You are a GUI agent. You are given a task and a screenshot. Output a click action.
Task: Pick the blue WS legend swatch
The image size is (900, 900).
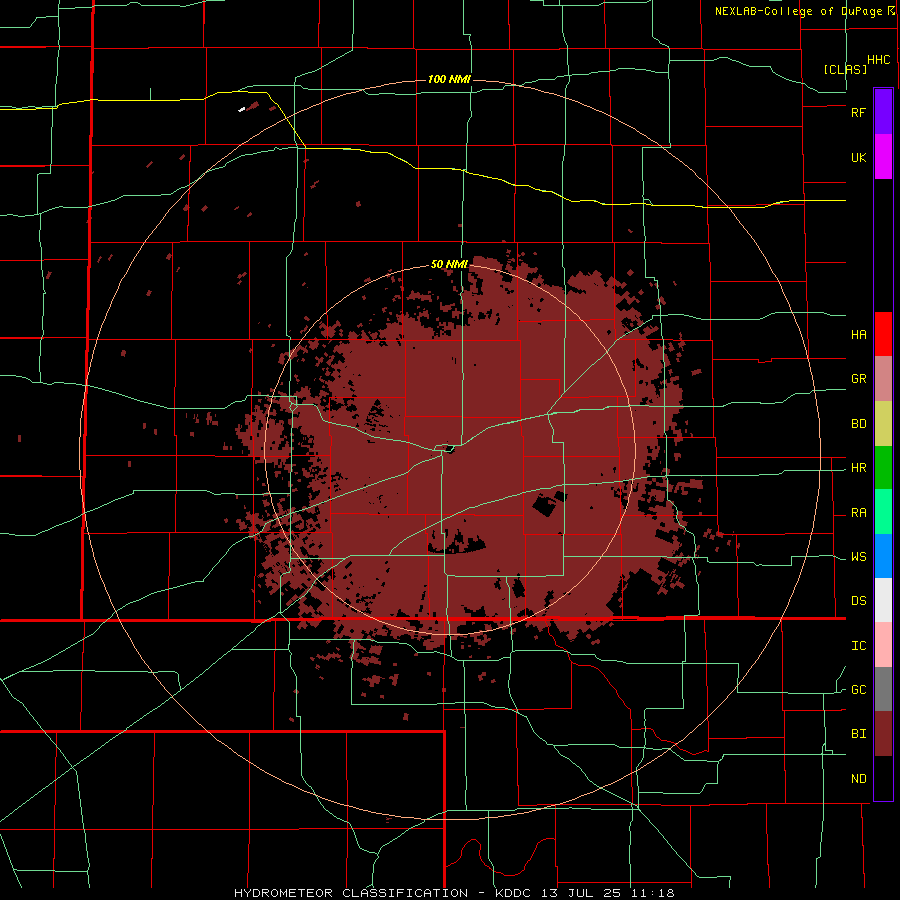883,556
